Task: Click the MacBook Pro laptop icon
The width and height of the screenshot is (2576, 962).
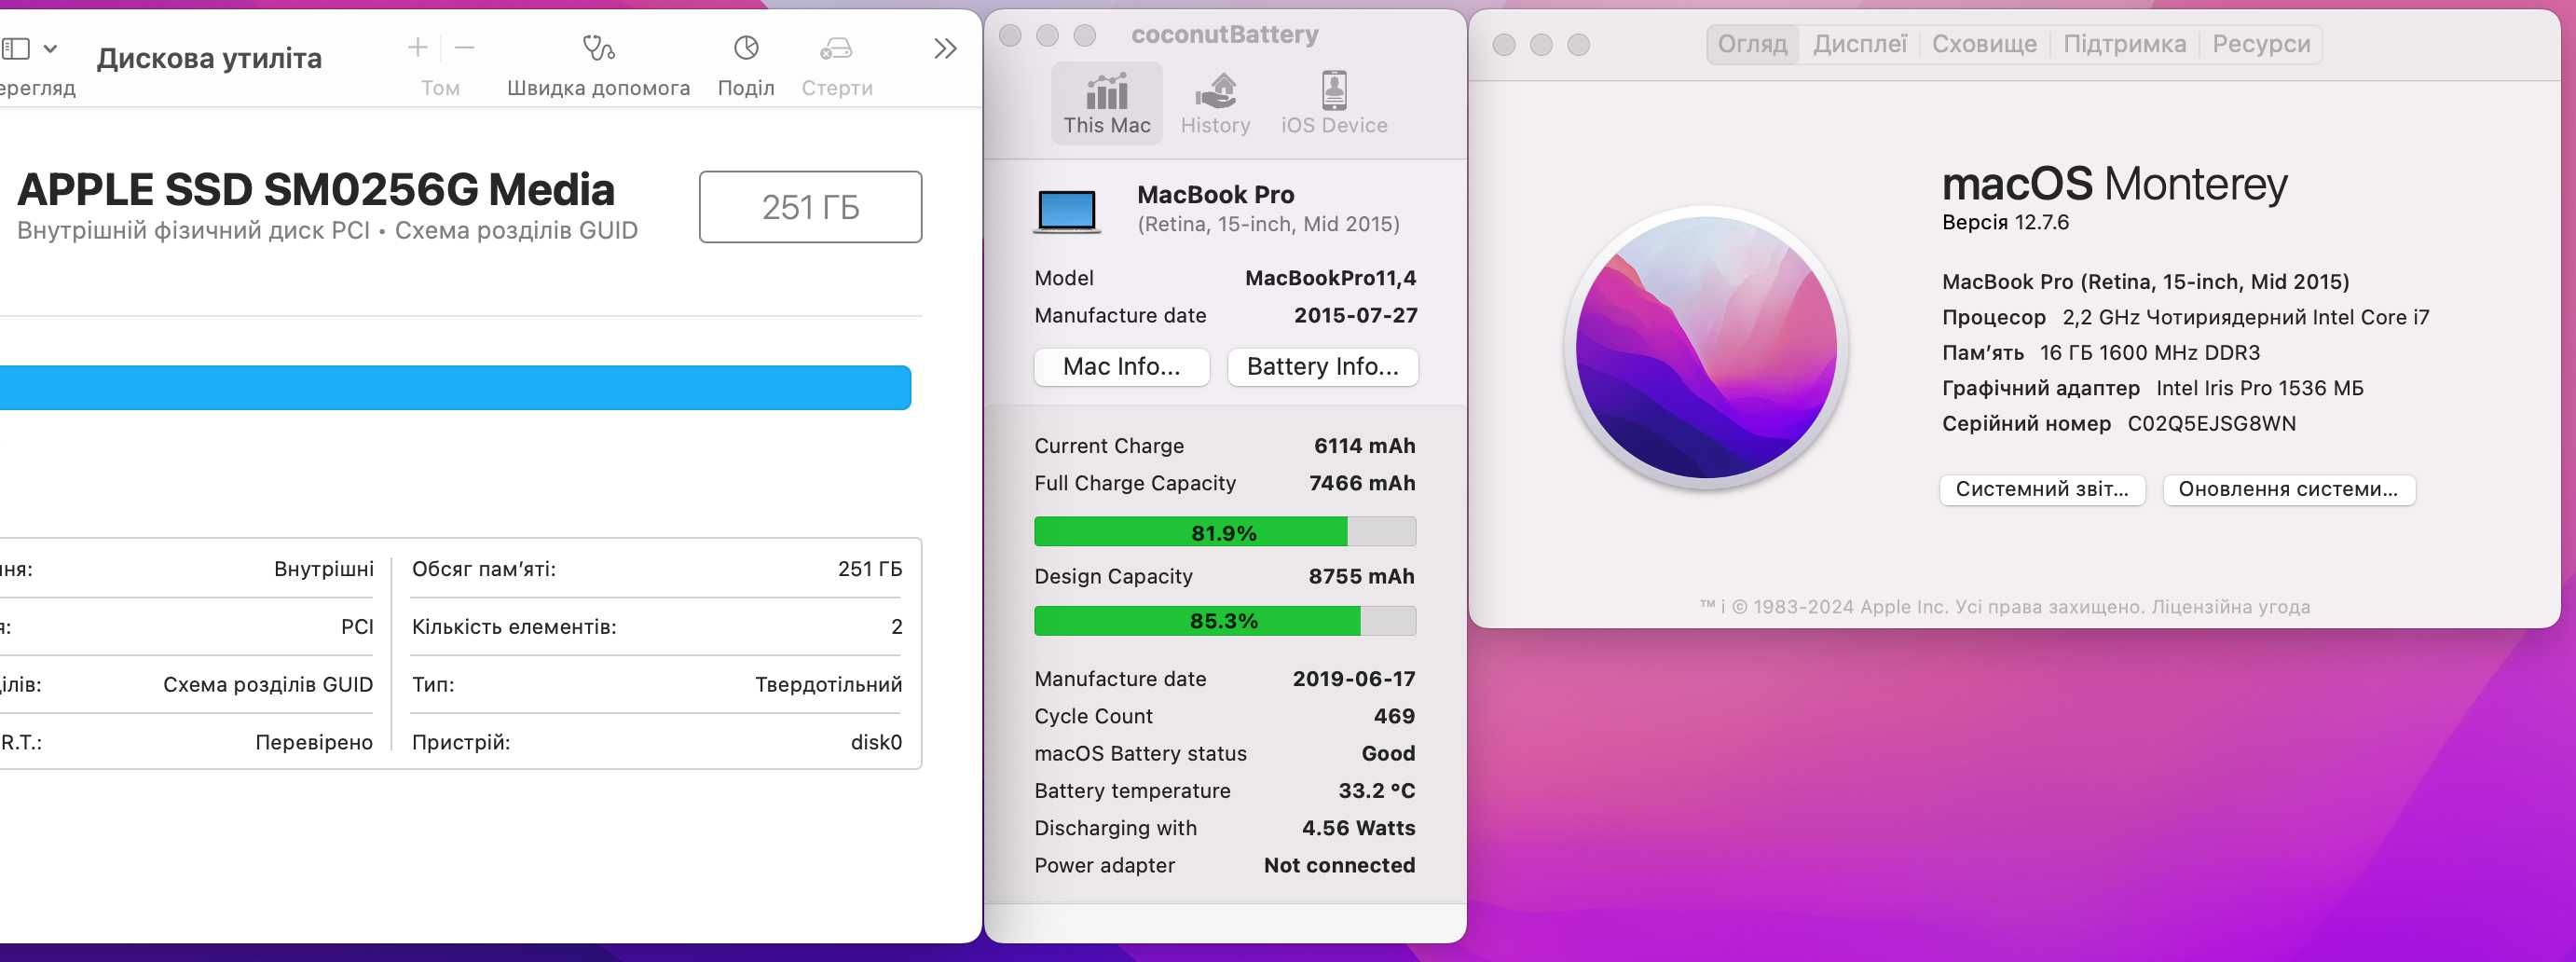Action: tap(1067, 210)
